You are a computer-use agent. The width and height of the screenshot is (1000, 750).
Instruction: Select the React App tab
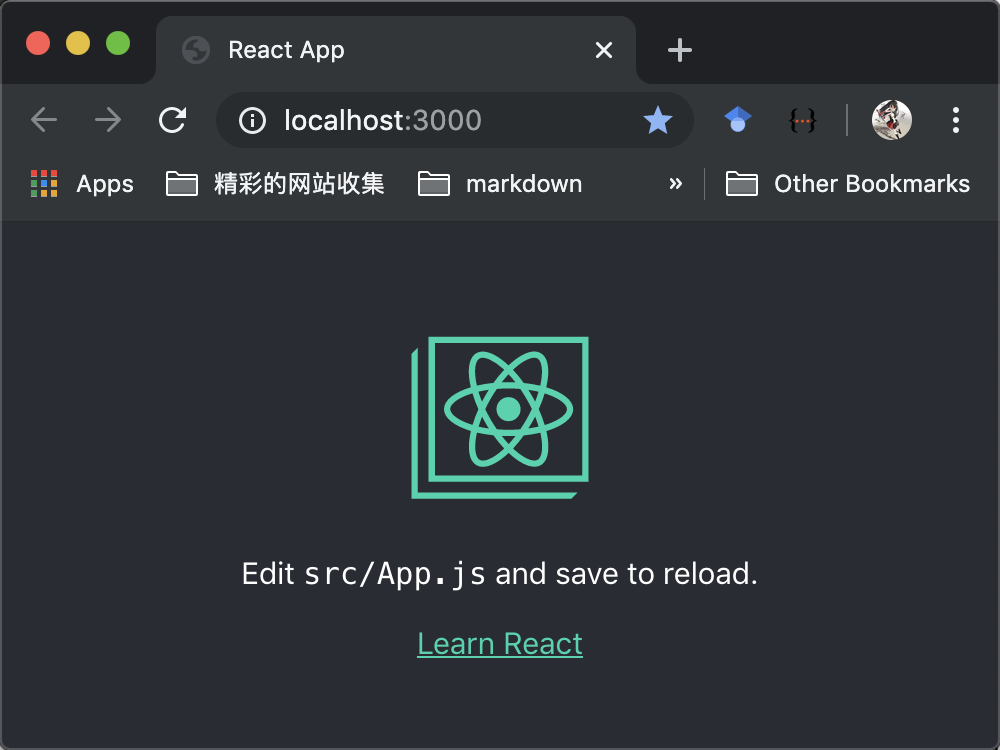coord(380,50)
